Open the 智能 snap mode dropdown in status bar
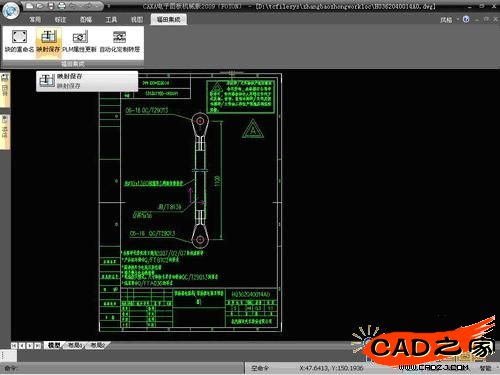500x375 pixels. coord(485,368)
